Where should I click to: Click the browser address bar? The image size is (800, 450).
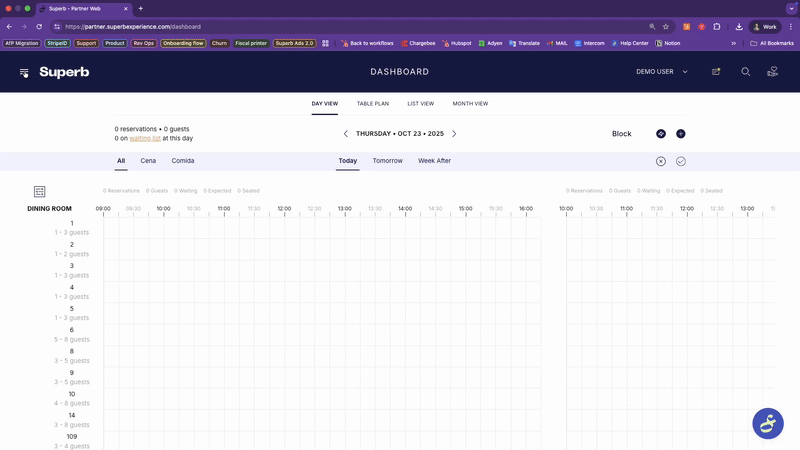pyautogui.click(x=352, y=27)
